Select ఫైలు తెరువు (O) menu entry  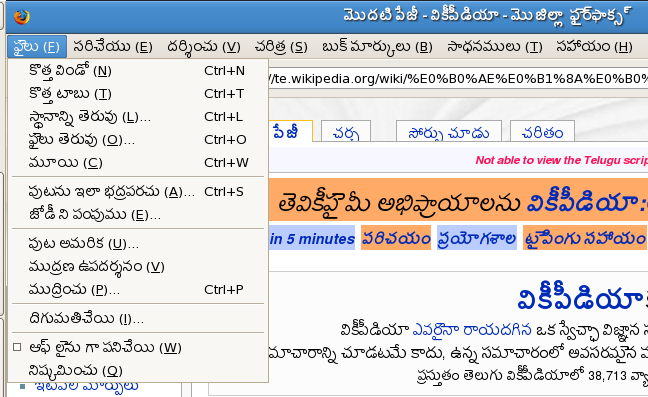pyautogui.click(x=138, y=140)
